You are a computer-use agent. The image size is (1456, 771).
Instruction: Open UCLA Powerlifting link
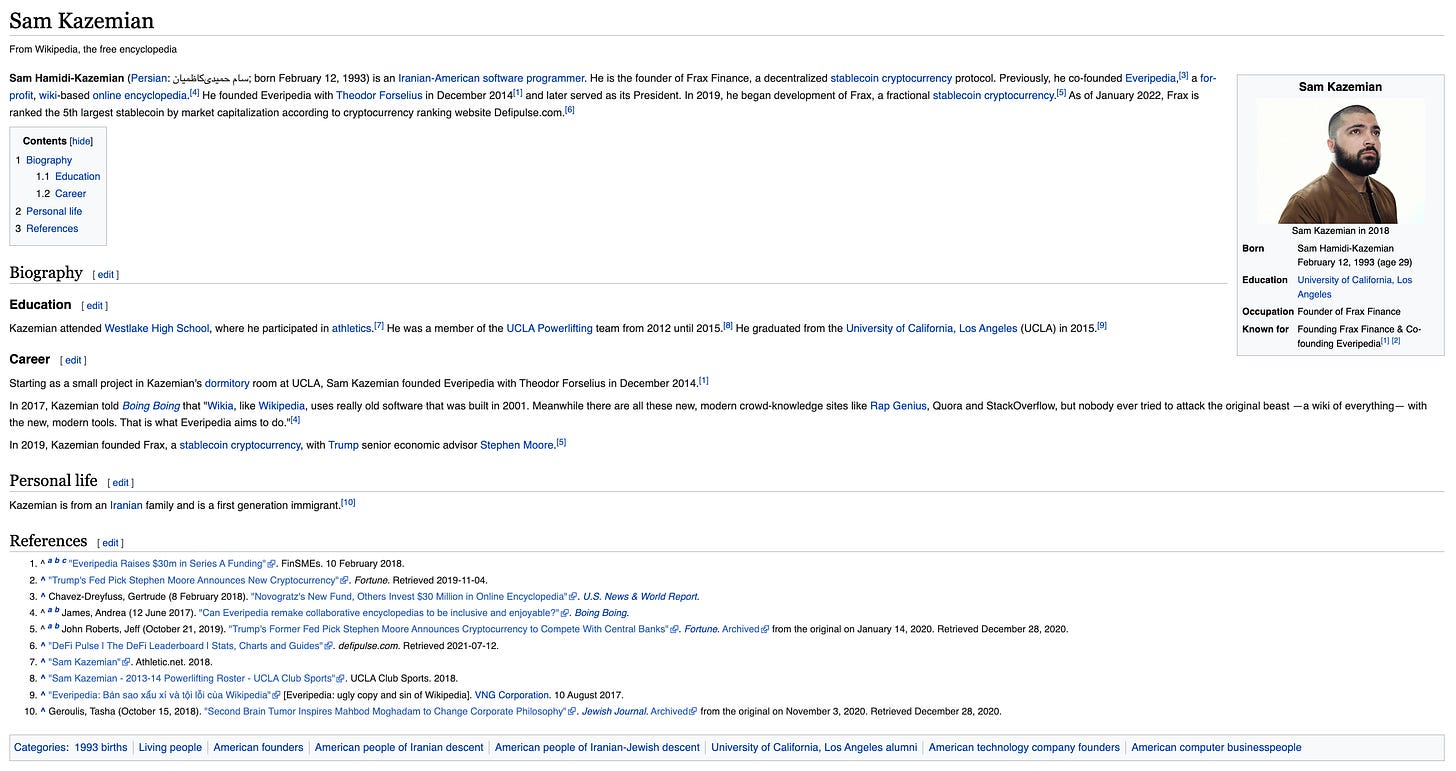pos(549,328)
